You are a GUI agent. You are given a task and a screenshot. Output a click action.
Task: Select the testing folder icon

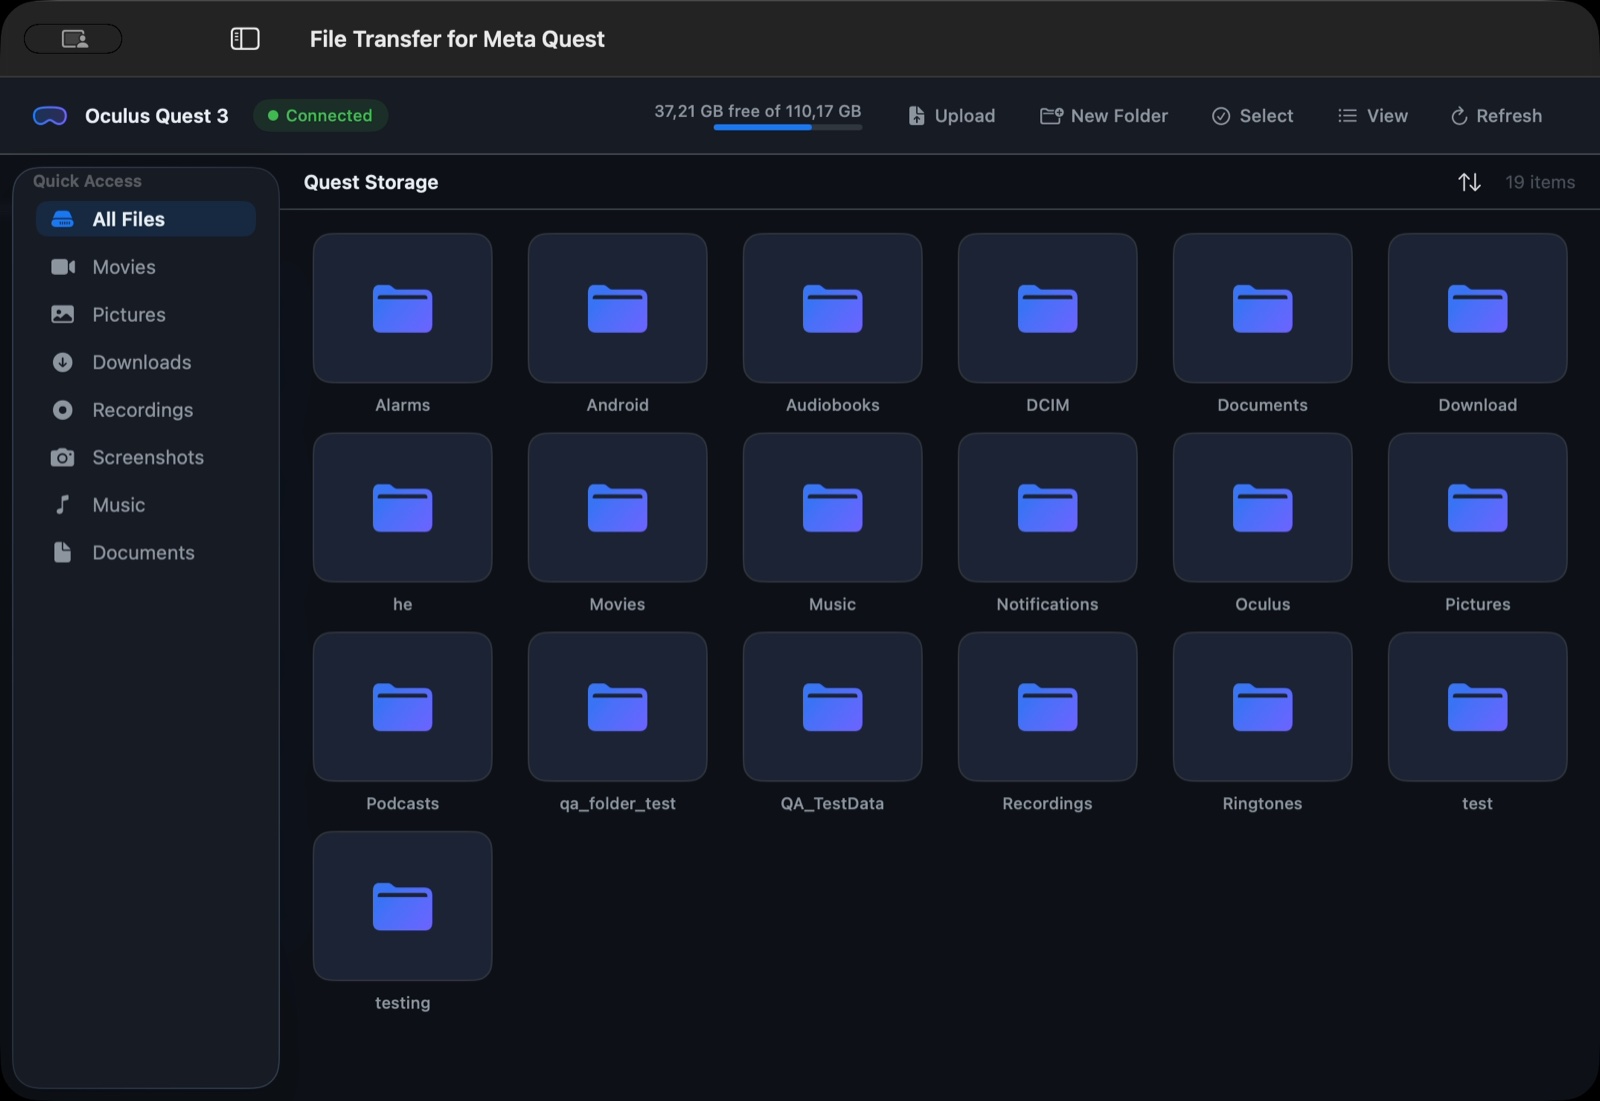pos(402,906)
